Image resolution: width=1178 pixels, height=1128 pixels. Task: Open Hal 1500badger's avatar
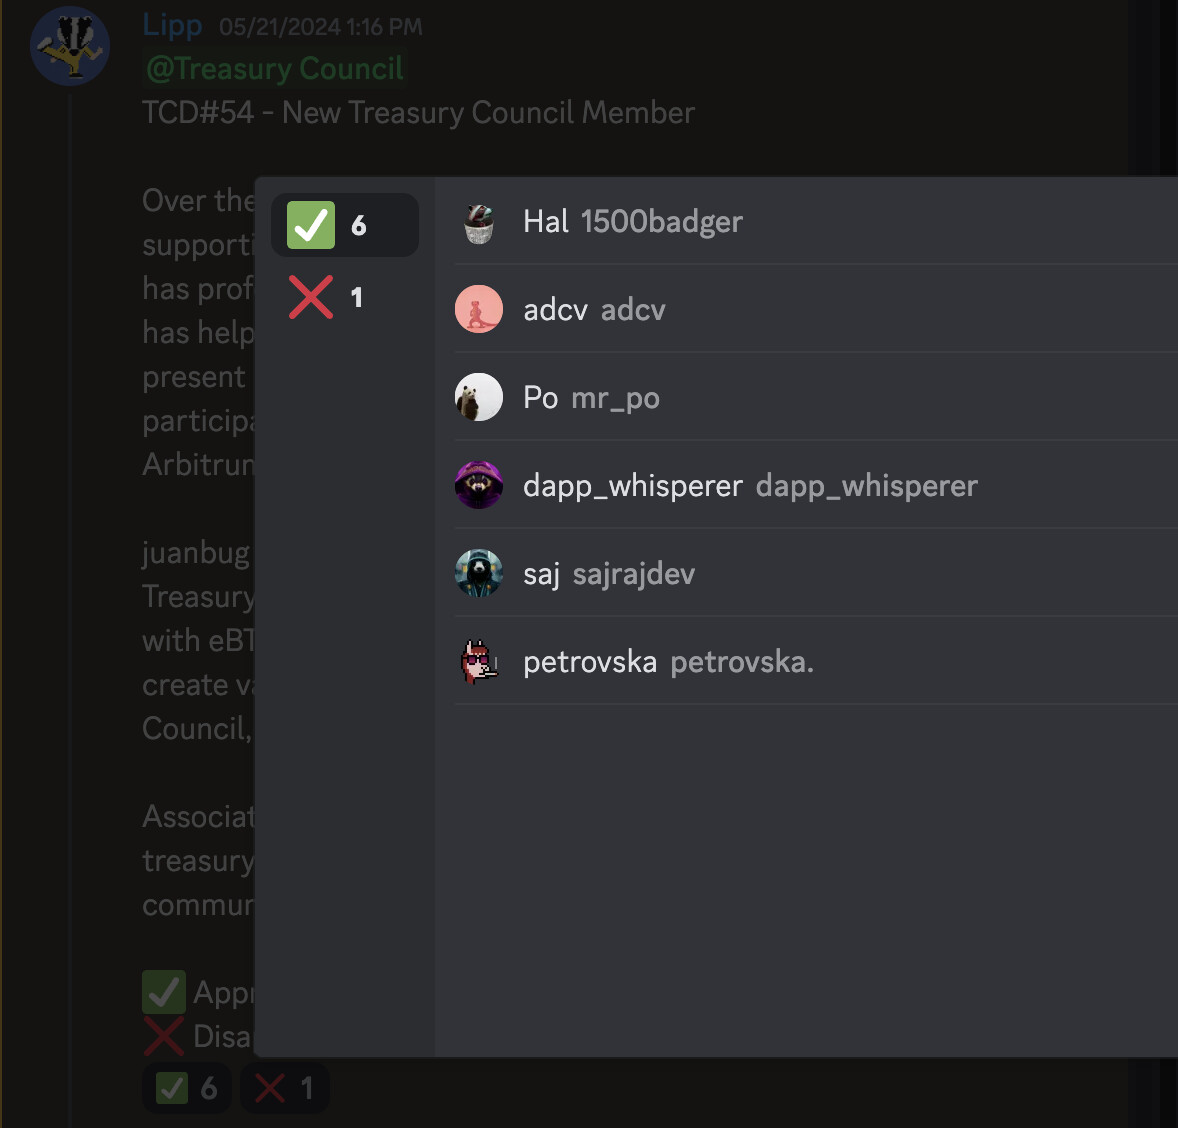coord(479,222)
